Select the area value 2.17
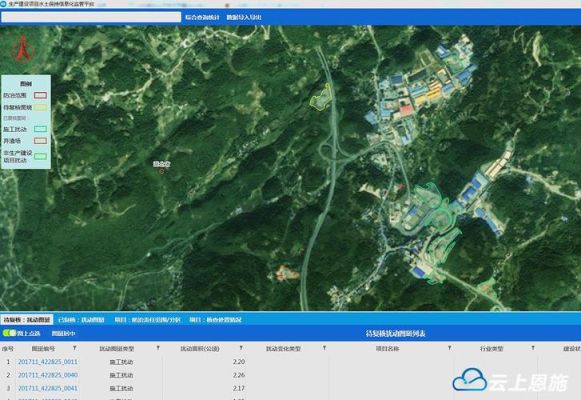The width and height of the screenshot is (581, 400). point(239,388)
